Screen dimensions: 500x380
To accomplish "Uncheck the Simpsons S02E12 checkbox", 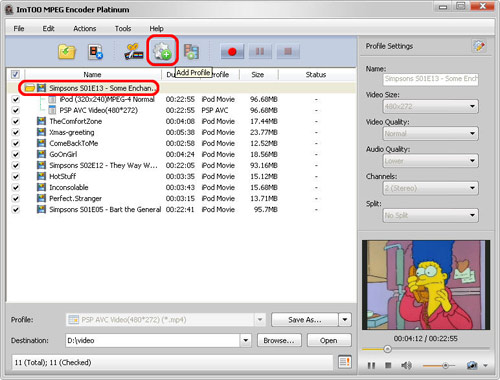I will [x=16, y=165].
